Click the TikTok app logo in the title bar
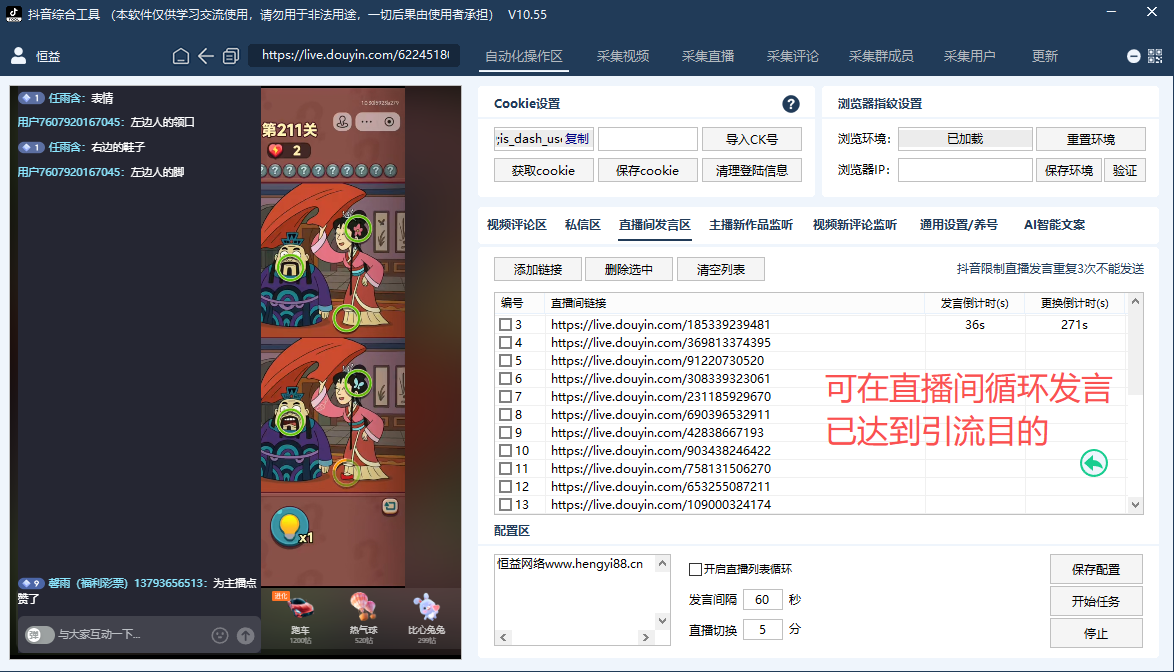Image resolution: width=1174 pixels, height=672 pixels. [x=14, y=14]
